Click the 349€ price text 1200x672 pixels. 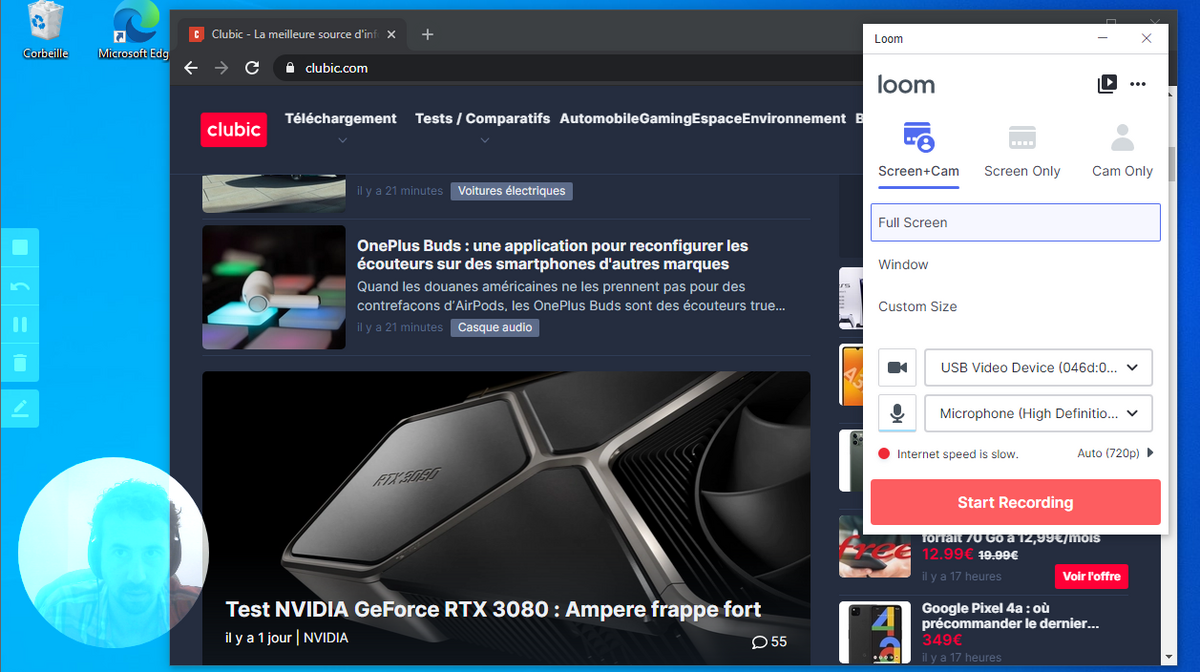pyautogui.click(x=942, y=640)
